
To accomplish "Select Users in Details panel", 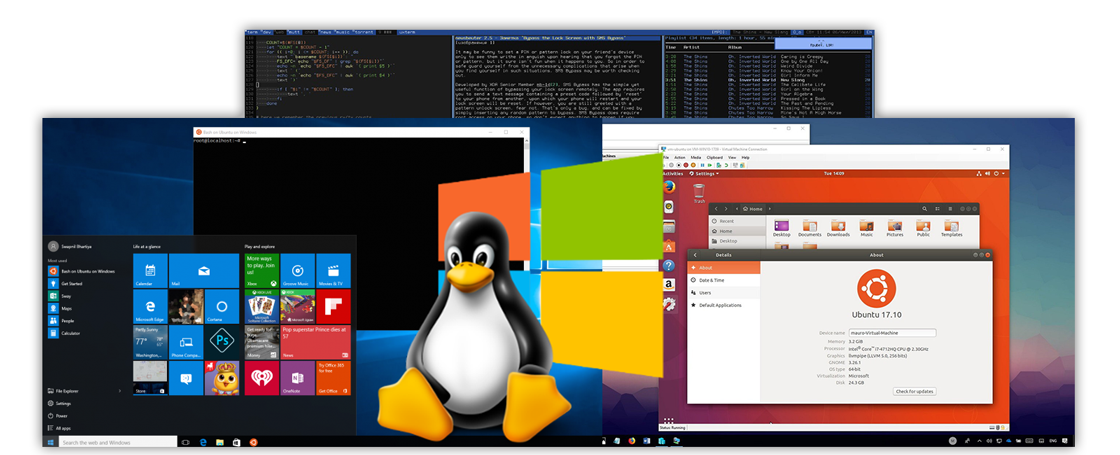I will (x=724, y=293).
